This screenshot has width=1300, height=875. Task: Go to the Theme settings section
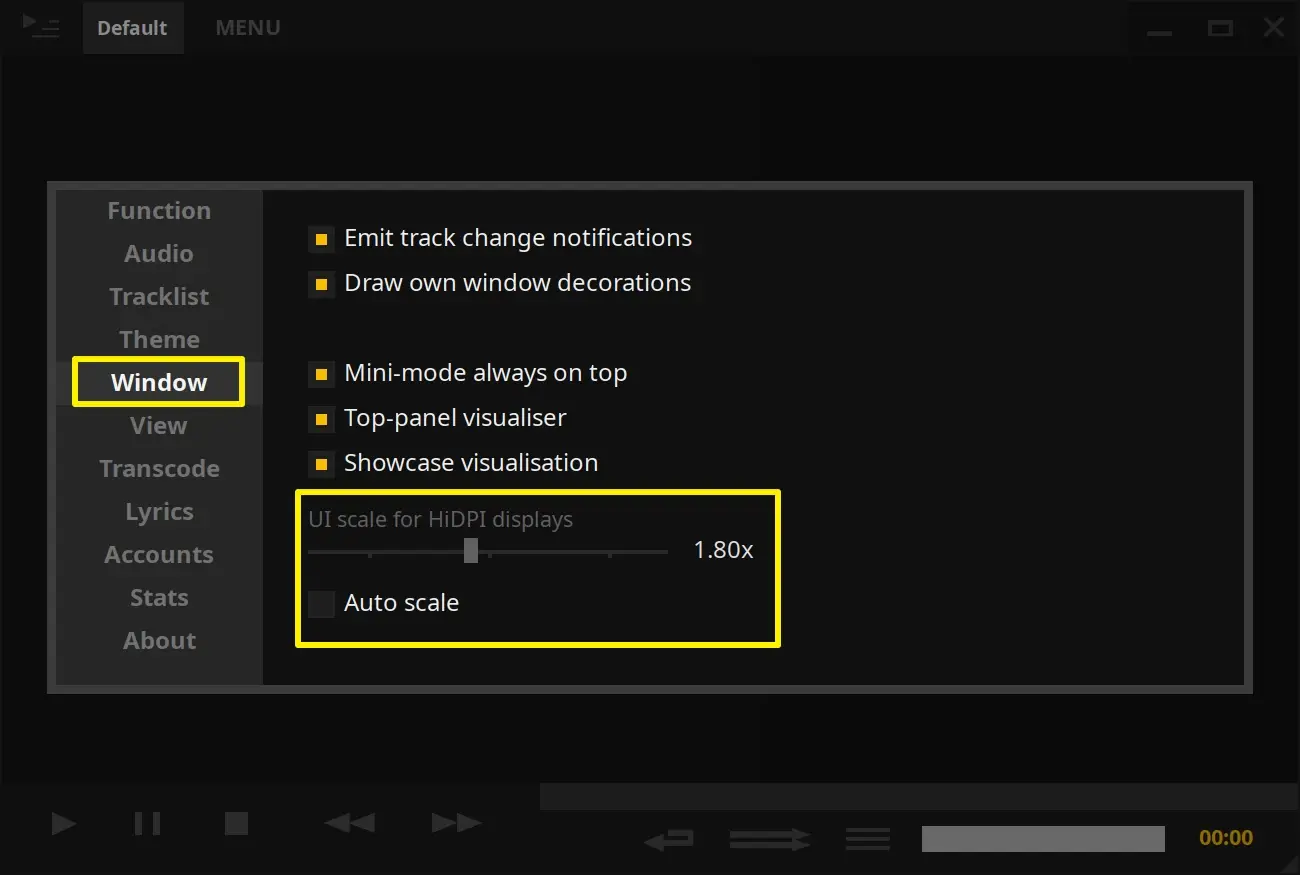coord(159,340)
